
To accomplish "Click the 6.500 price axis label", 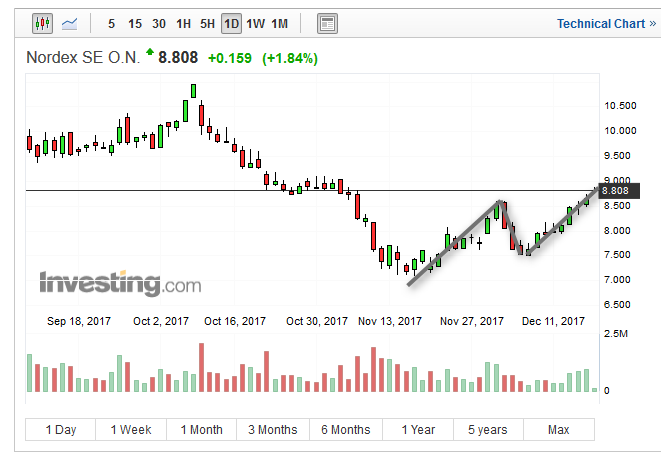I will pyautogui.click(x=617, y=304).
